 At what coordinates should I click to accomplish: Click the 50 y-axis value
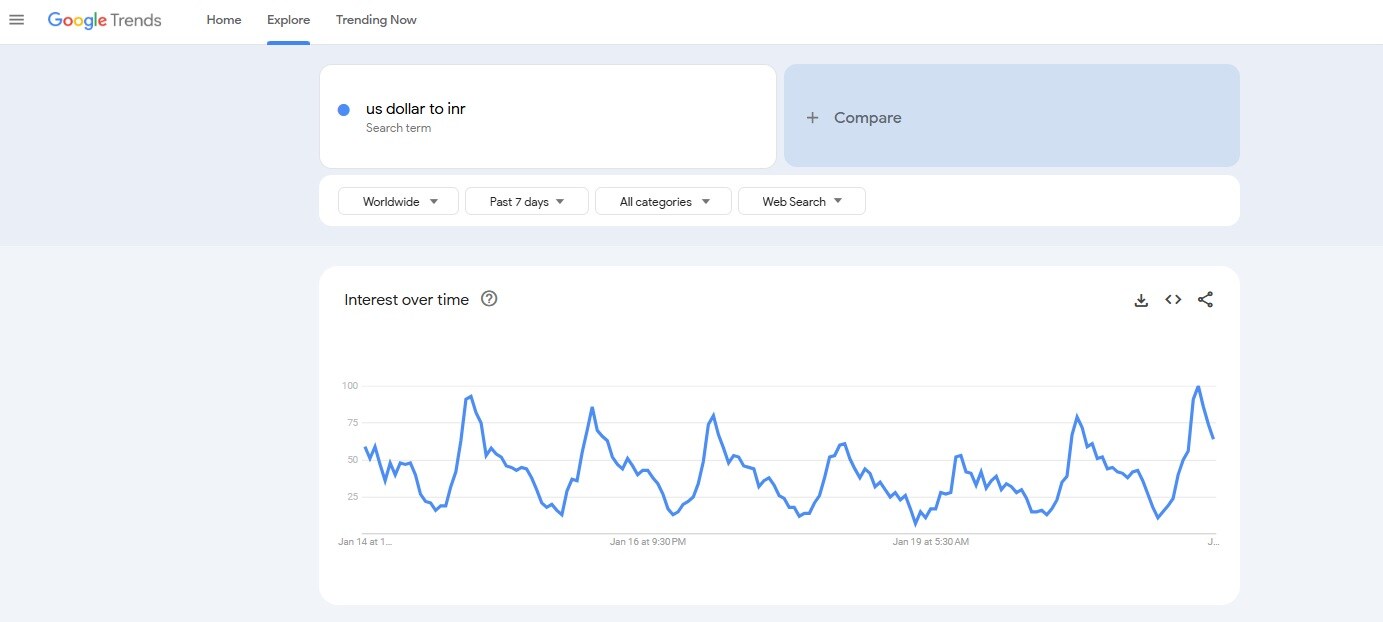coord(352,460)
